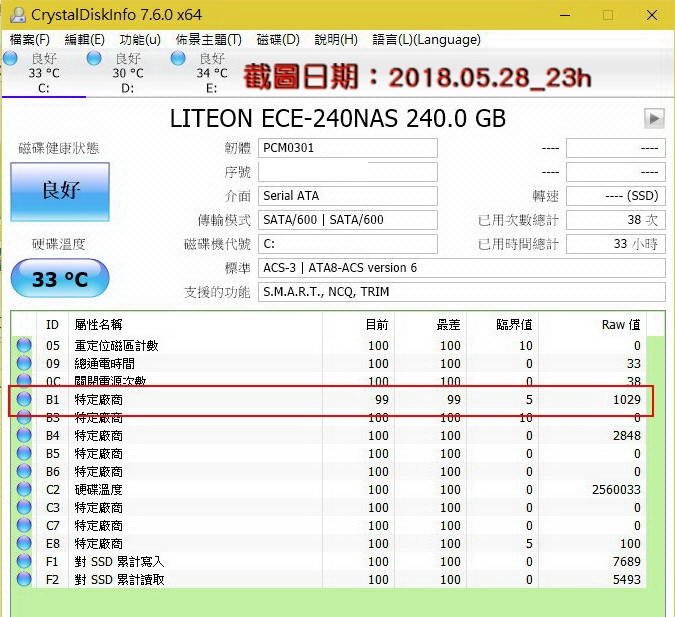
Task: Click status icon for attribute 05
Action: 24,345
